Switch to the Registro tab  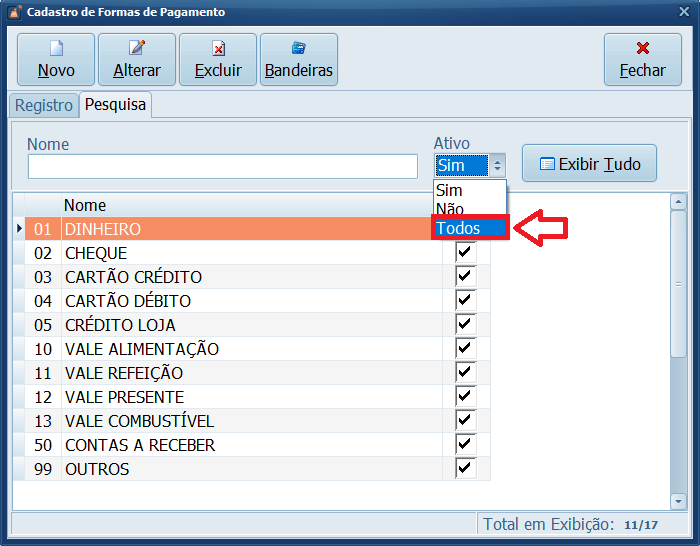[43, 105]
